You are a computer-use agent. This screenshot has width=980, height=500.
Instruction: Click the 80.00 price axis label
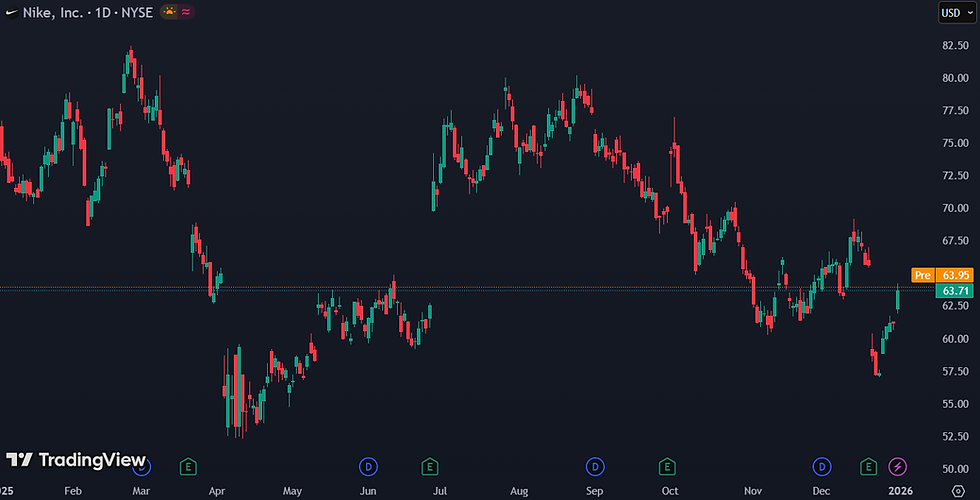tap(955, 78)
